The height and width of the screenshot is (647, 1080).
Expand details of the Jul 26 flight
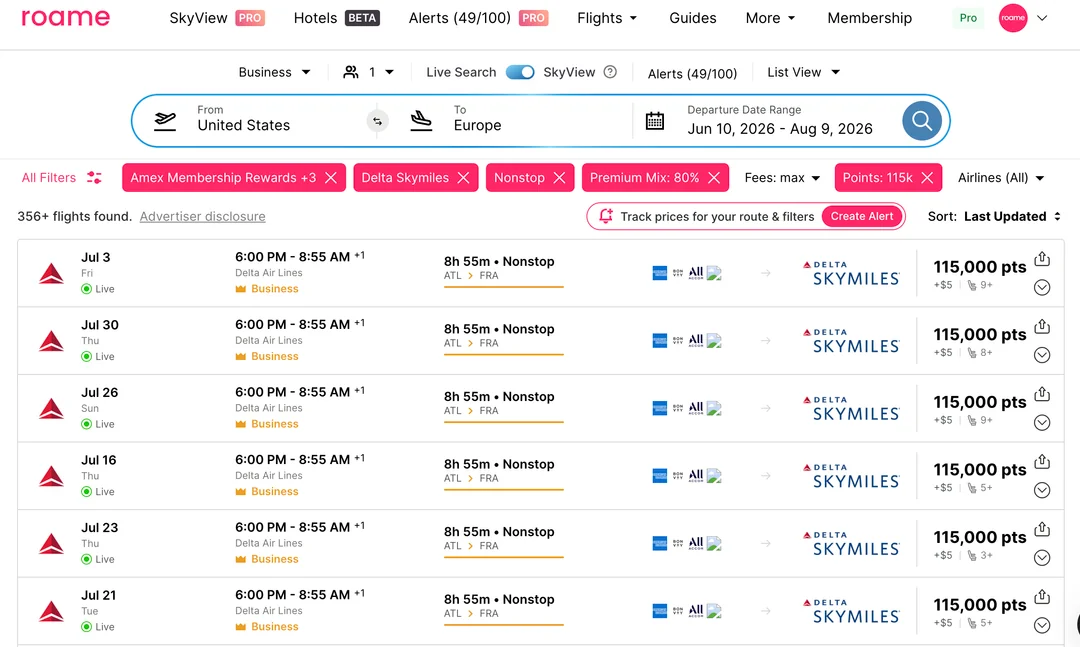pyautogui.click(x=1042, y=422)
